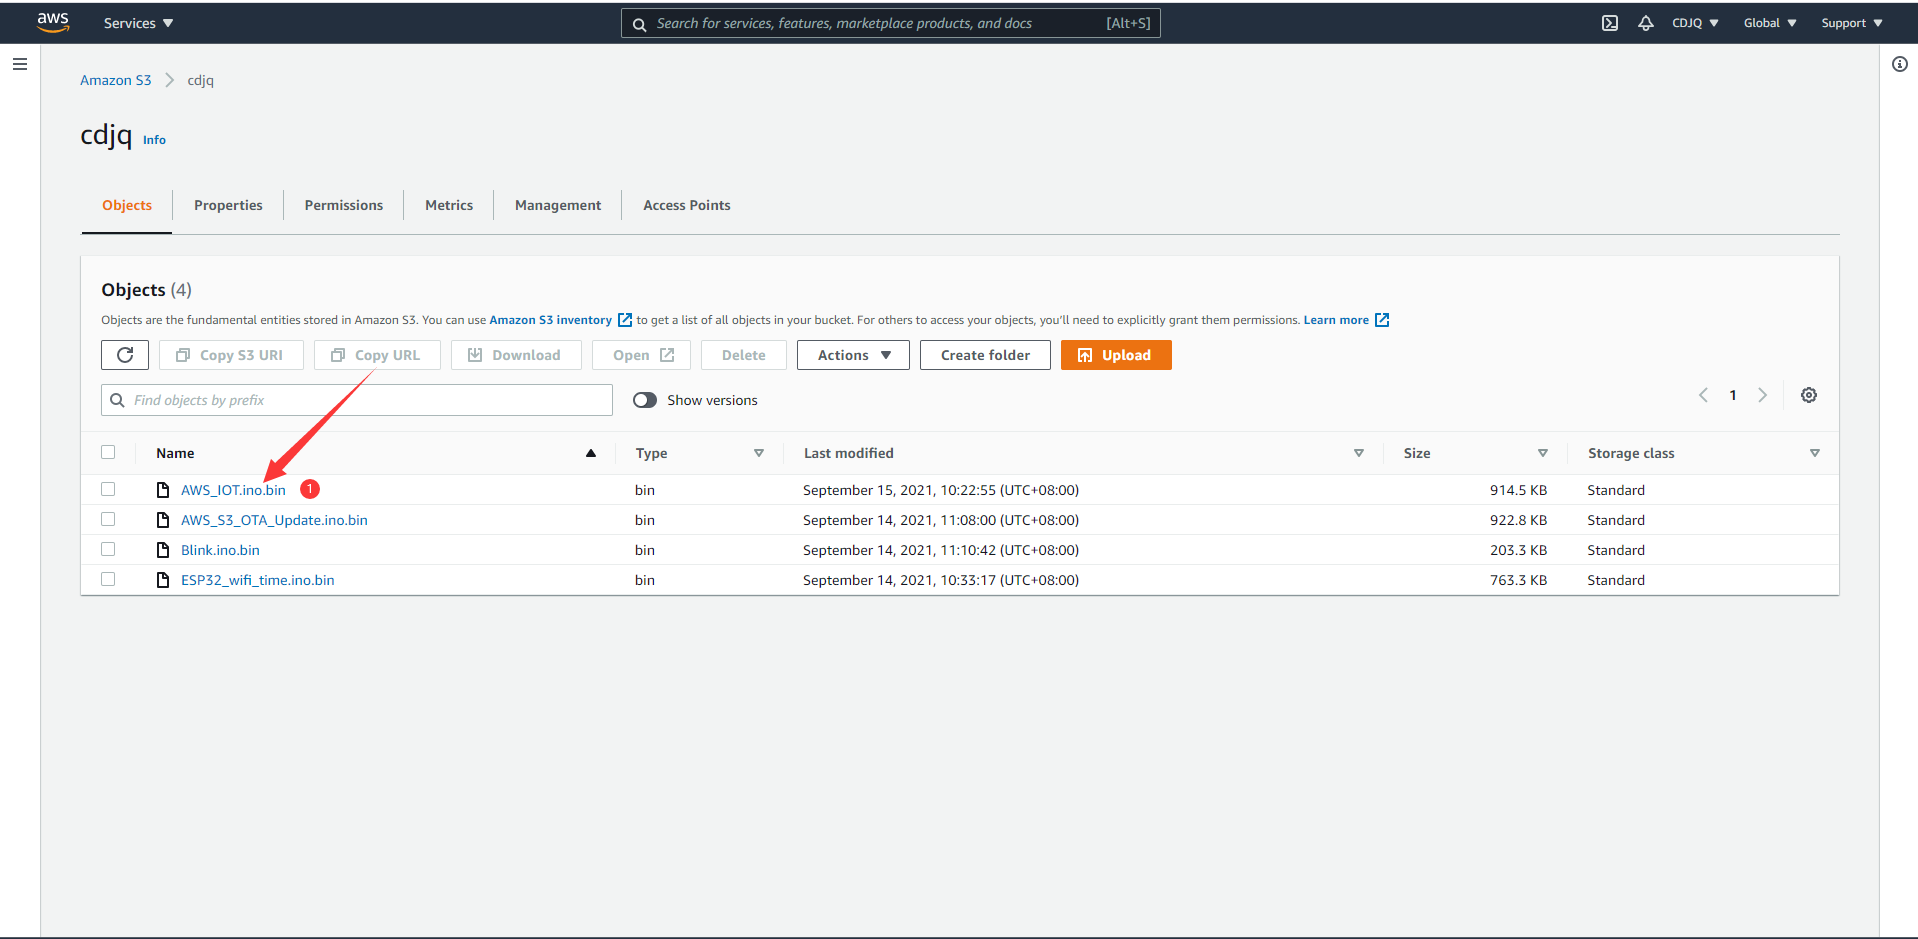Click the Copy URL button
Screen dimensions: 1918x939
pyautogui.click(x=377, y=355)
